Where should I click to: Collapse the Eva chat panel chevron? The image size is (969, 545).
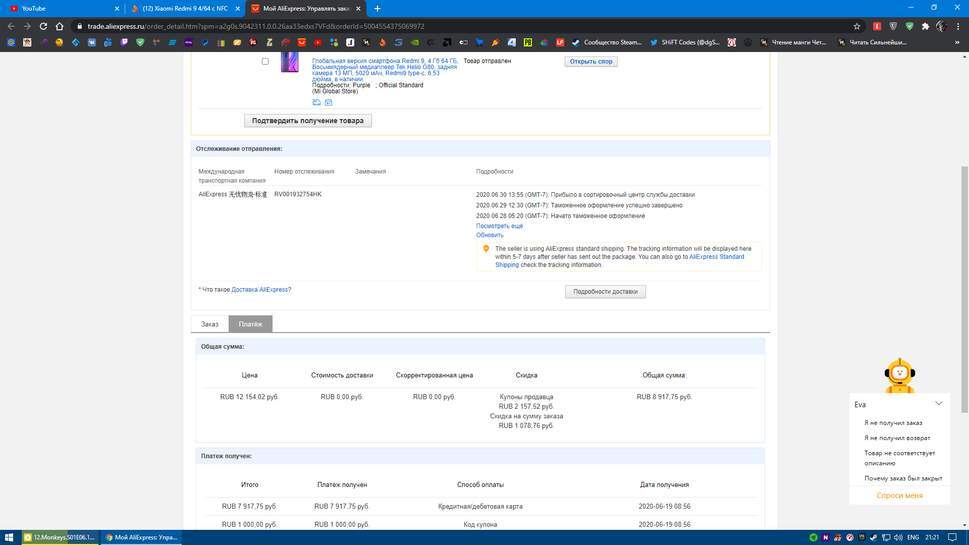pos(938,404)
